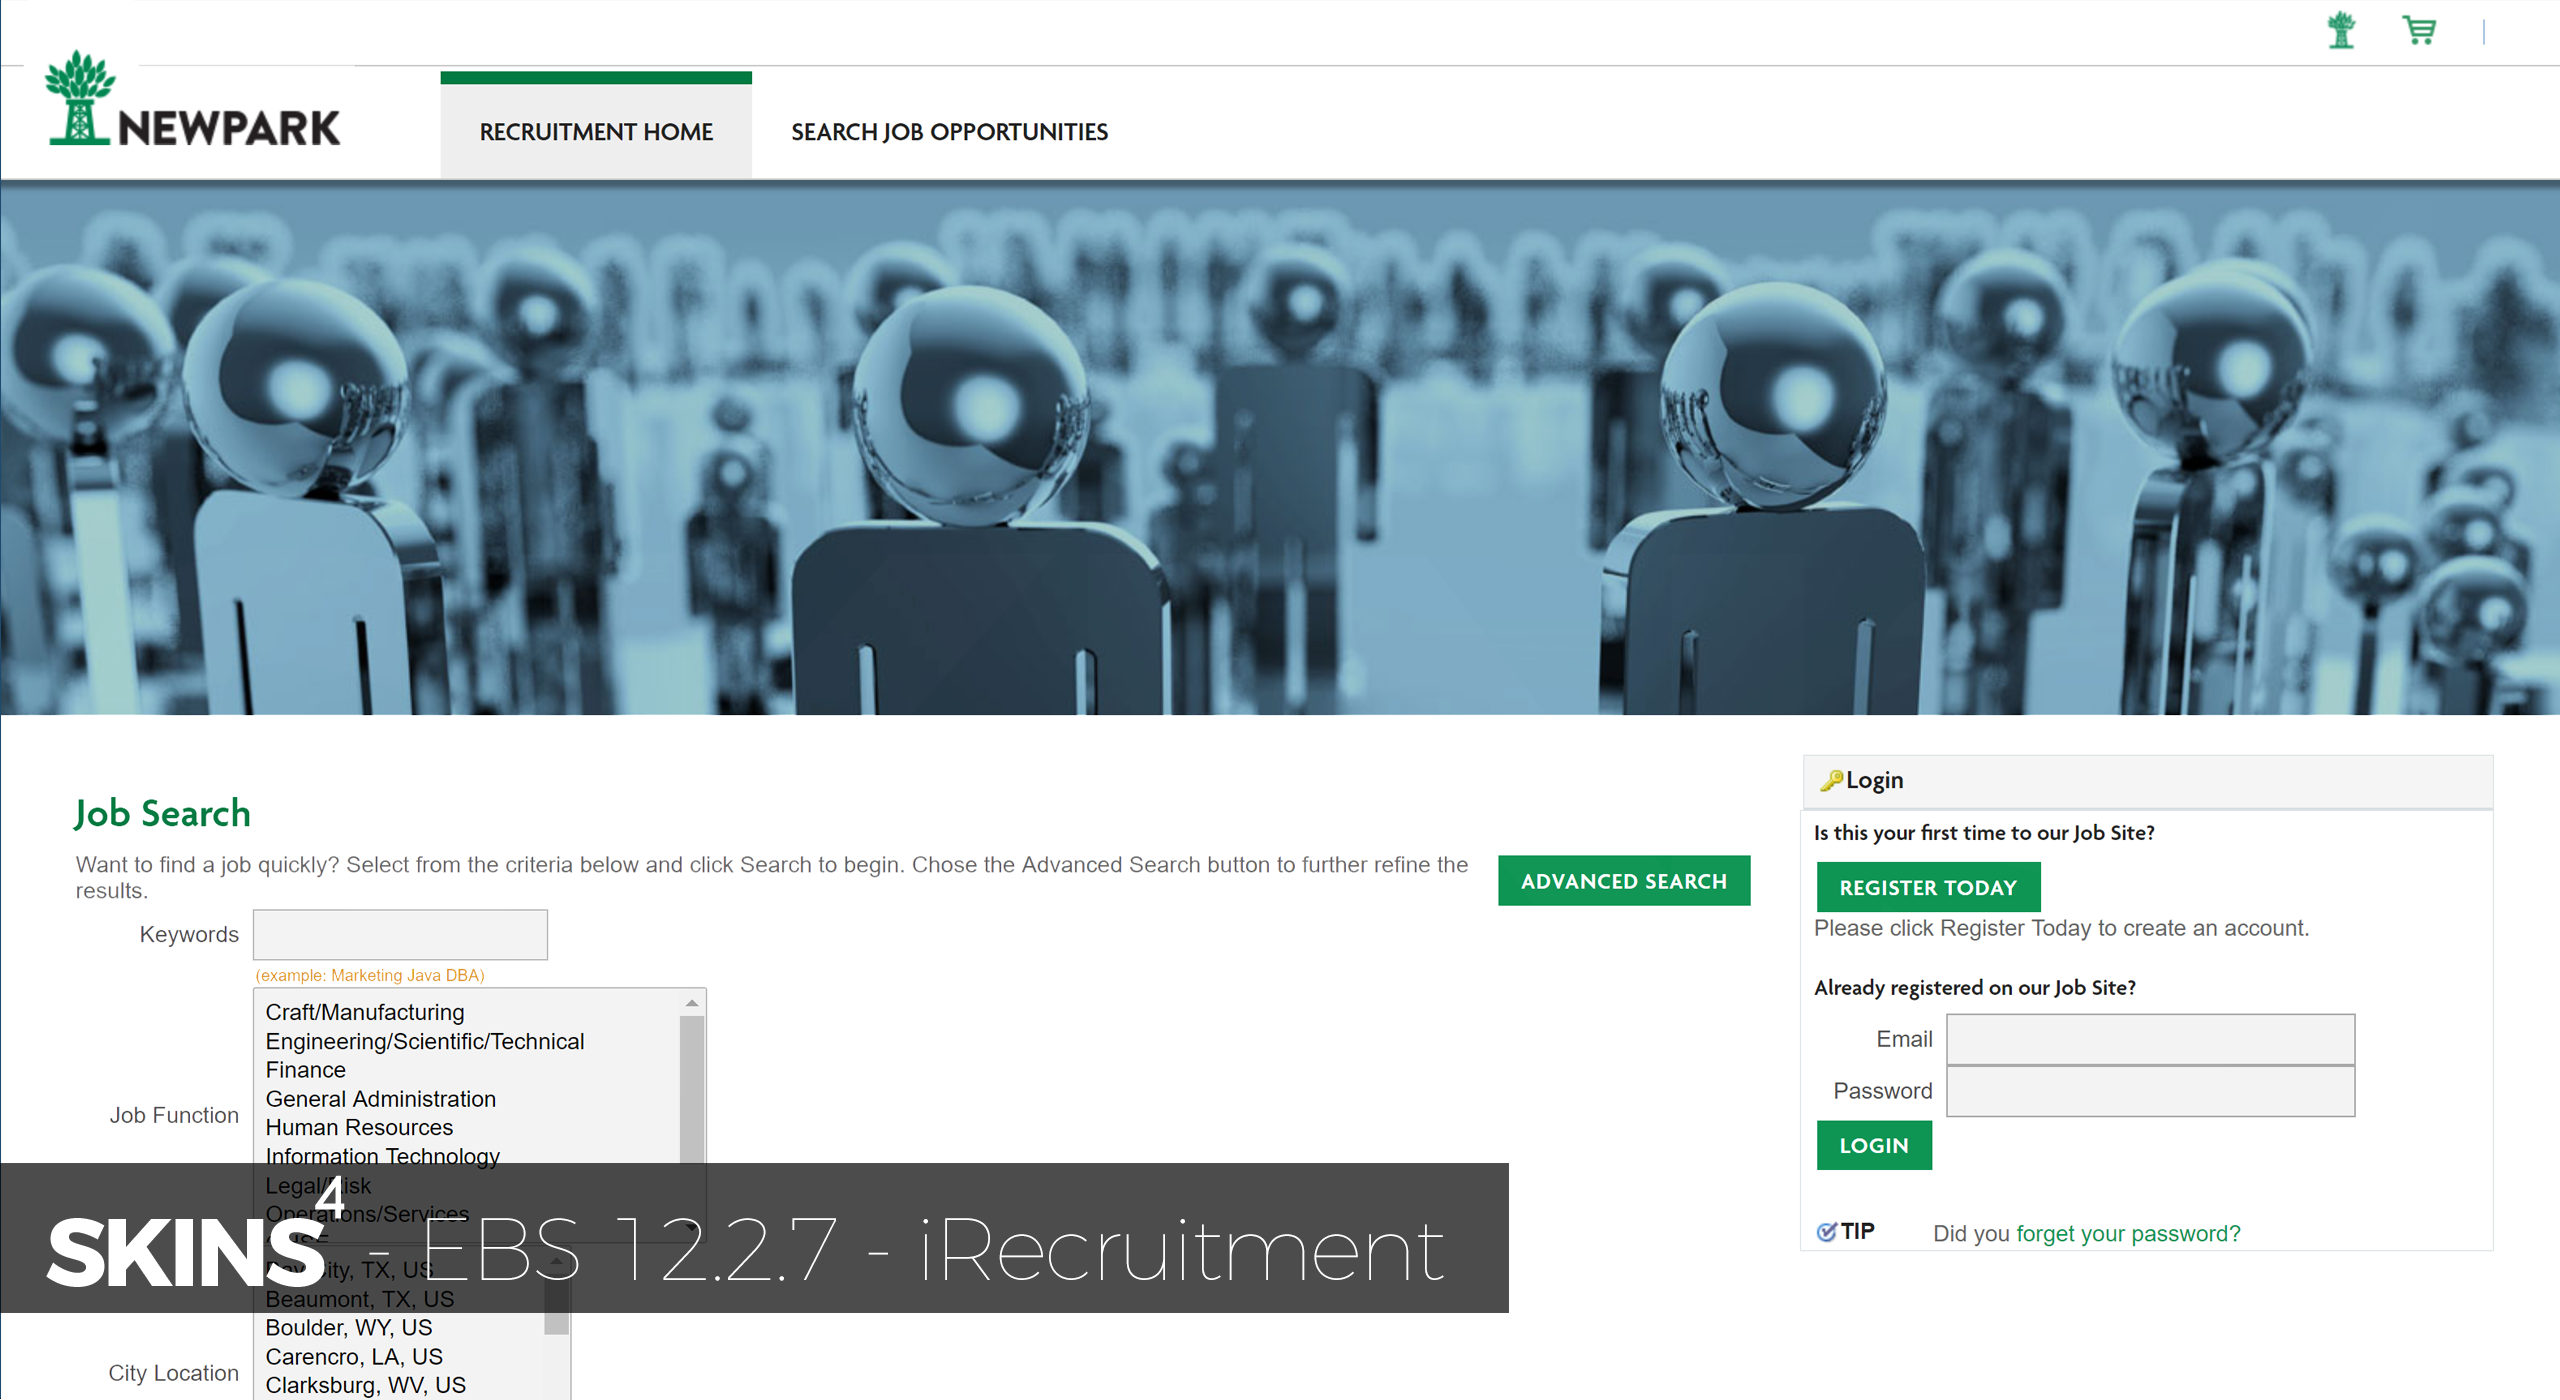Select Human Resources job function
This screenshot has height=1400, width=2560.
[359, 1127]
